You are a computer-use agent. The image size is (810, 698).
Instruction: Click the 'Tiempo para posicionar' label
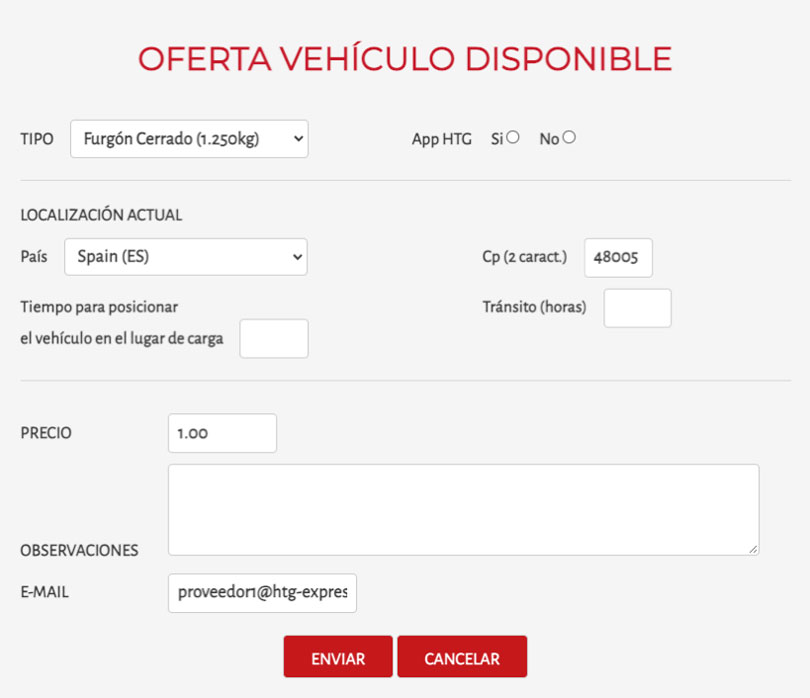tap(99, 307)
